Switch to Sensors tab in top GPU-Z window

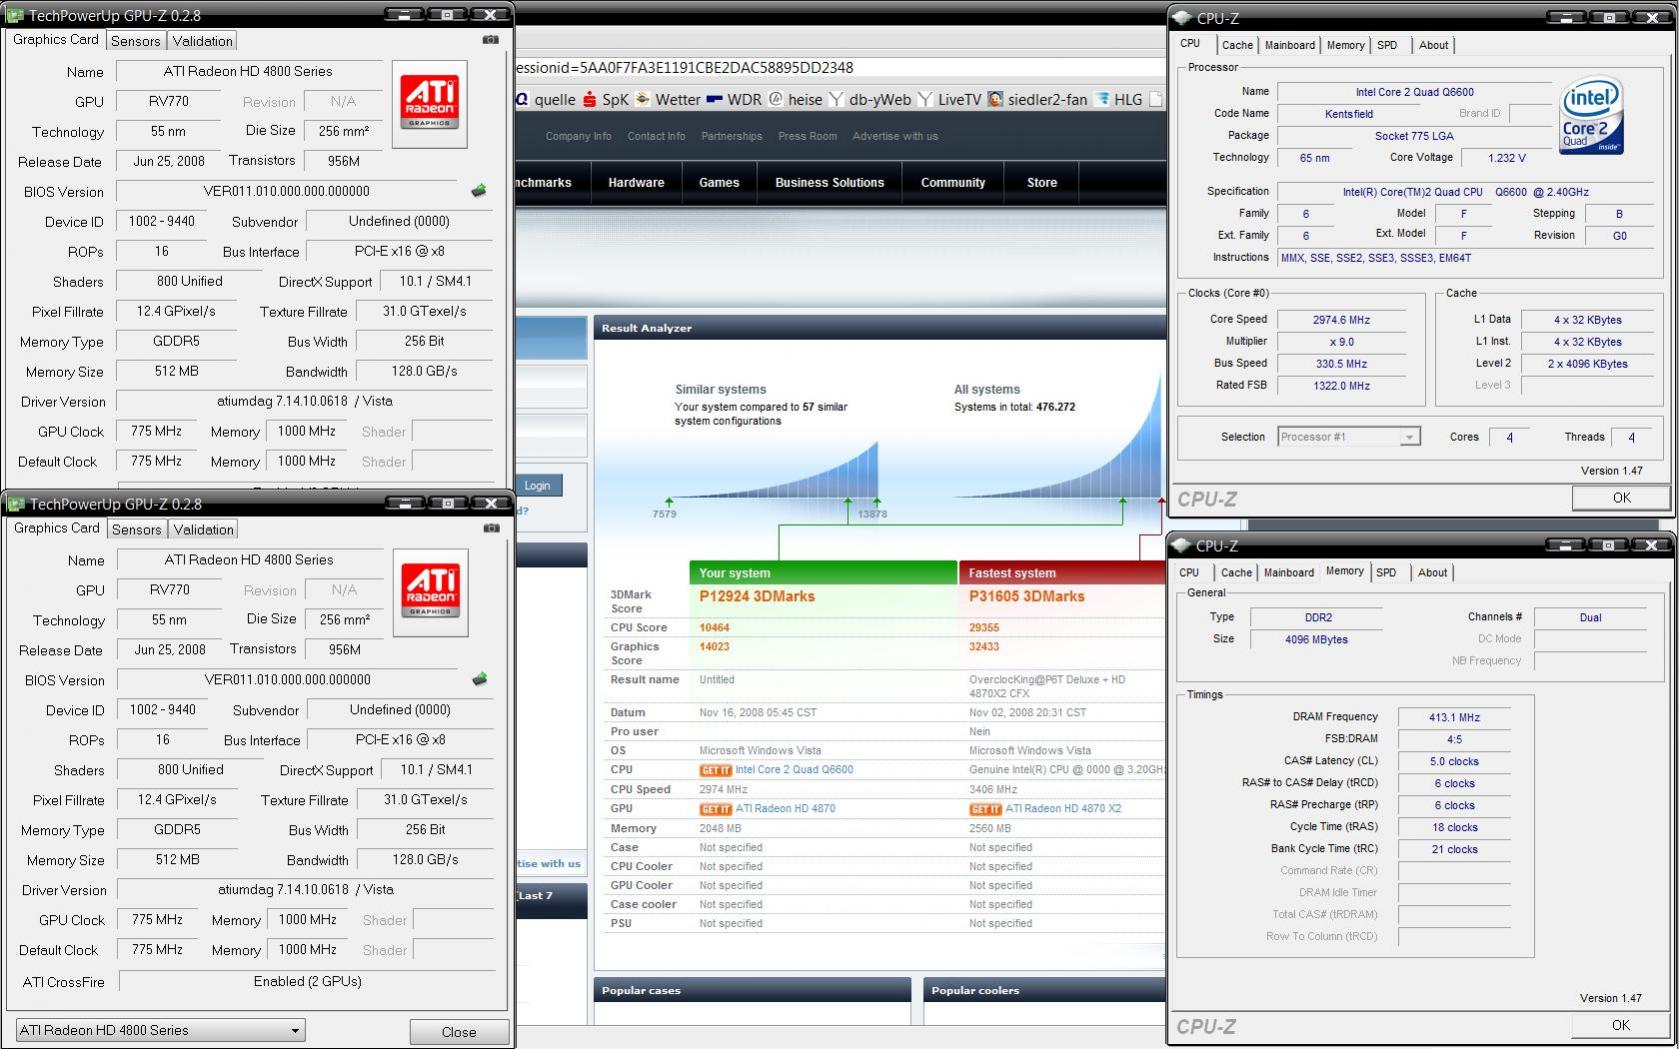point(136,41)
